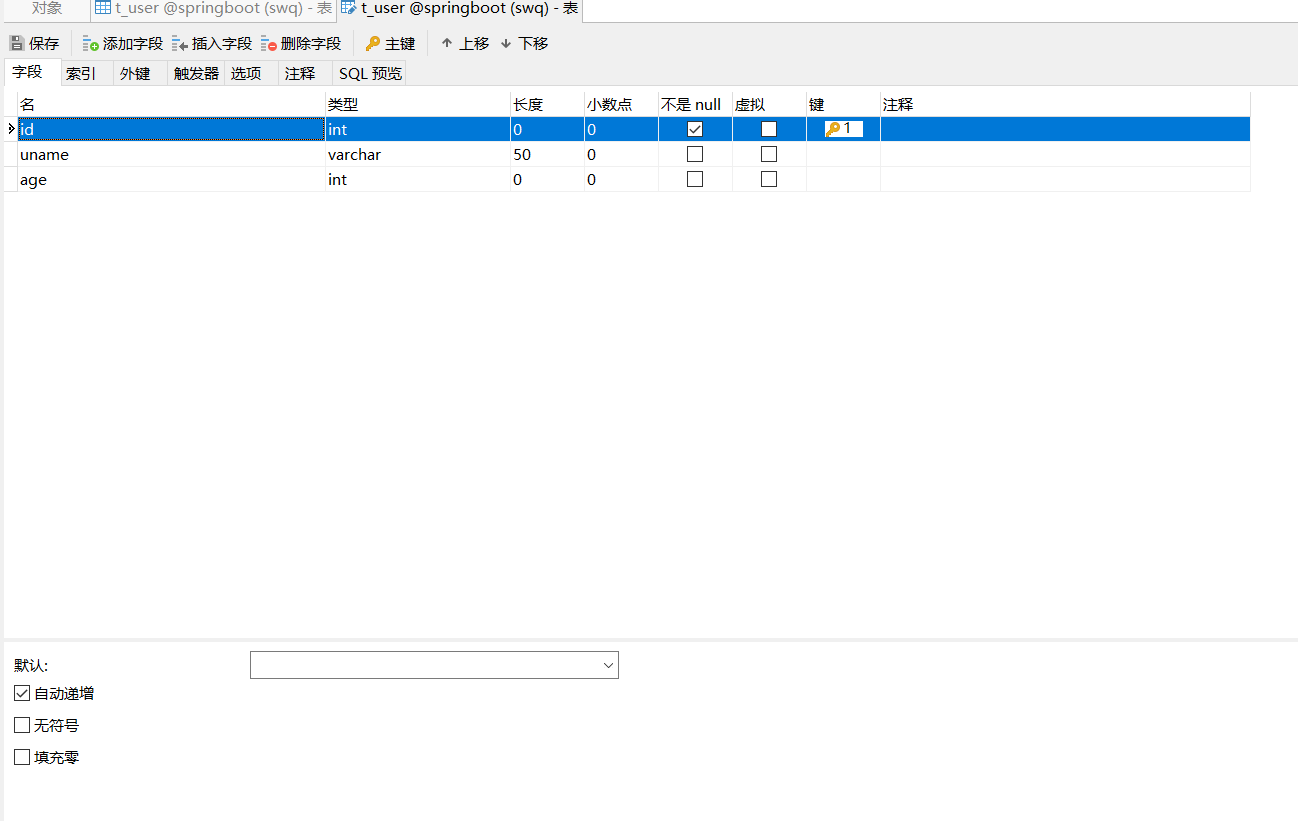Viewport: 1298px width, 821px height.
Task: Click Move Up (上移) arrow
Action: point(447,44)
